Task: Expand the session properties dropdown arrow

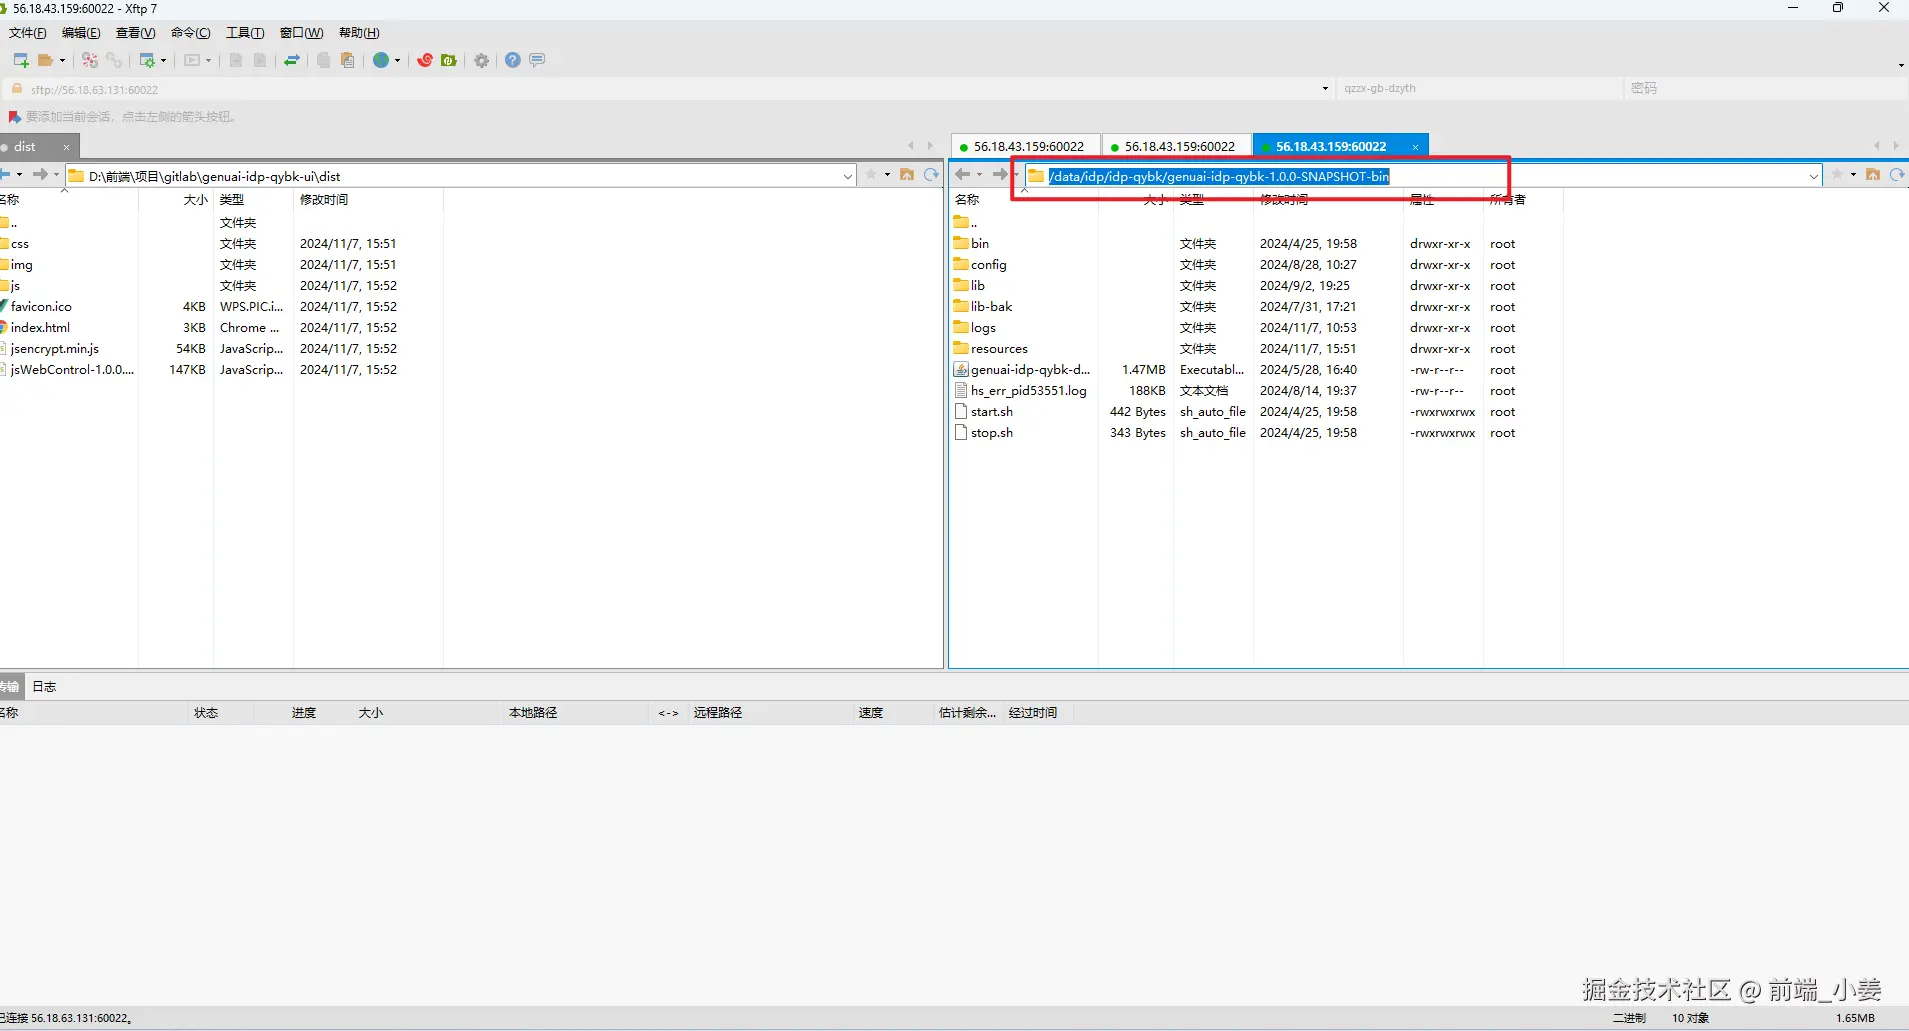Action: [163, 60]
